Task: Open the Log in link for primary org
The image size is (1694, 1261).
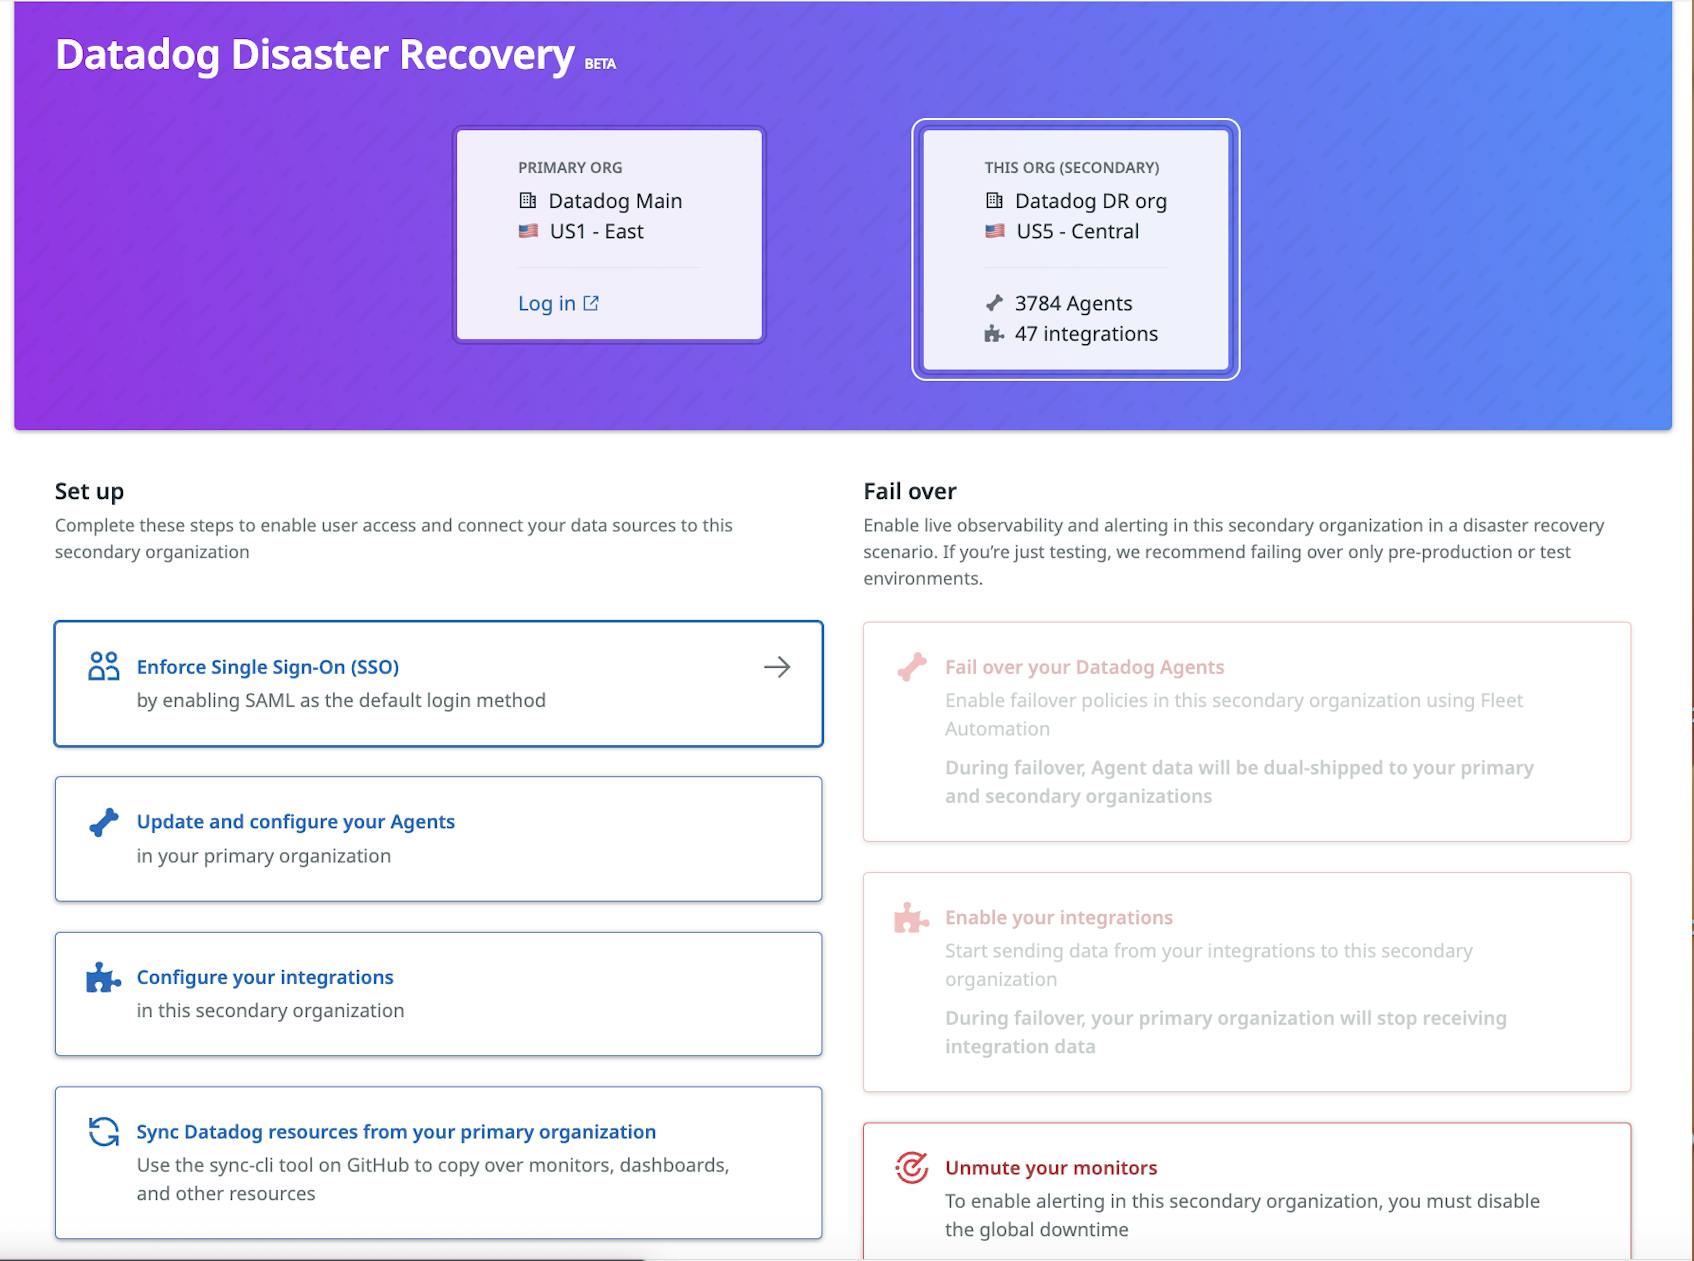Action: tap(546, 304)
